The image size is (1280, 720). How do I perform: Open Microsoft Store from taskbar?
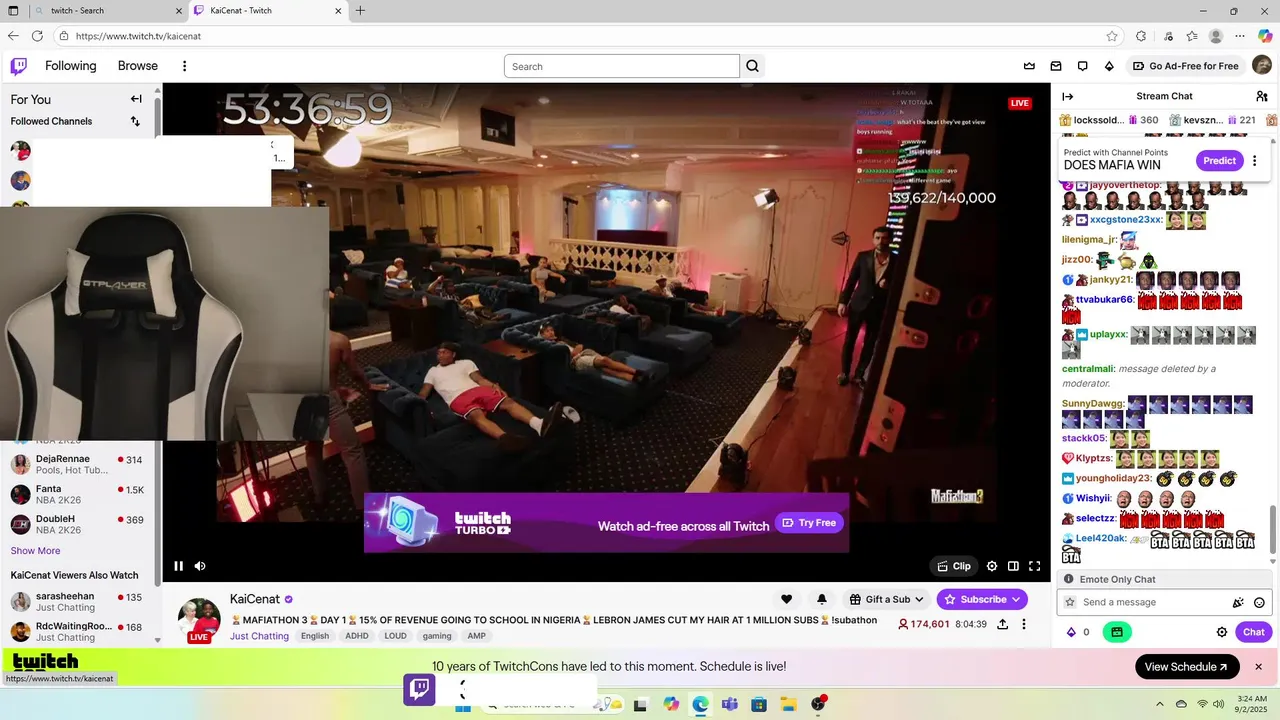[x=759, y=705]
